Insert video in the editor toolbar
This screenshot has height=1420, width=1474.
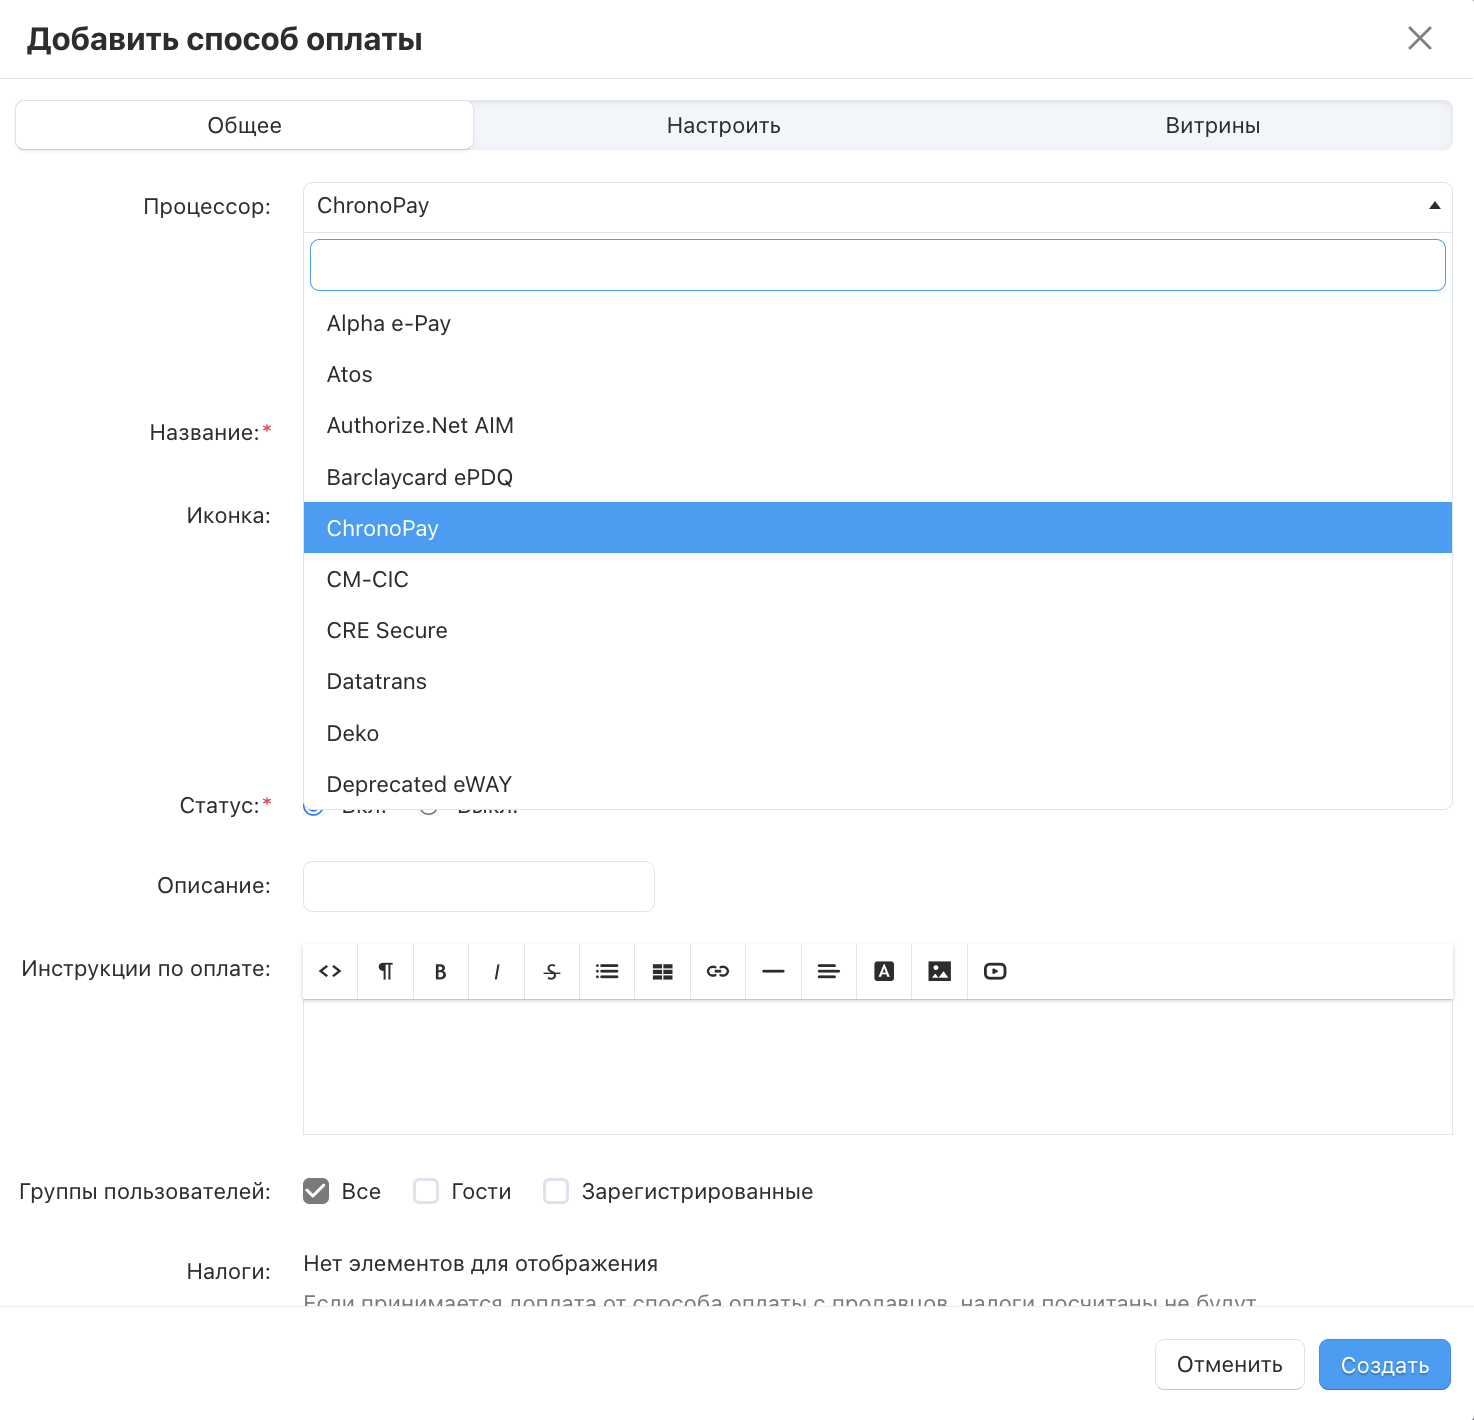[995, 971]
